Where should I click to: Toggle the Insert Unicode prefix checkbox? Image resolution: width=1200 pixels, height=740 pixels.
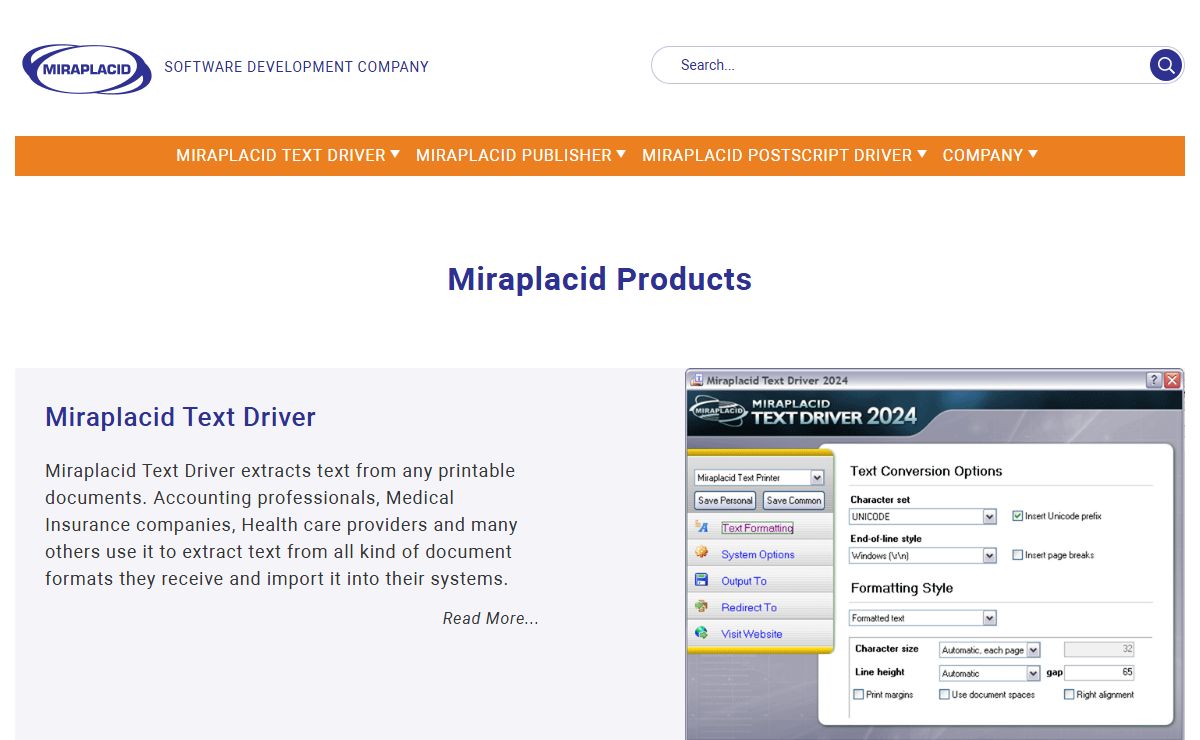1017,516
